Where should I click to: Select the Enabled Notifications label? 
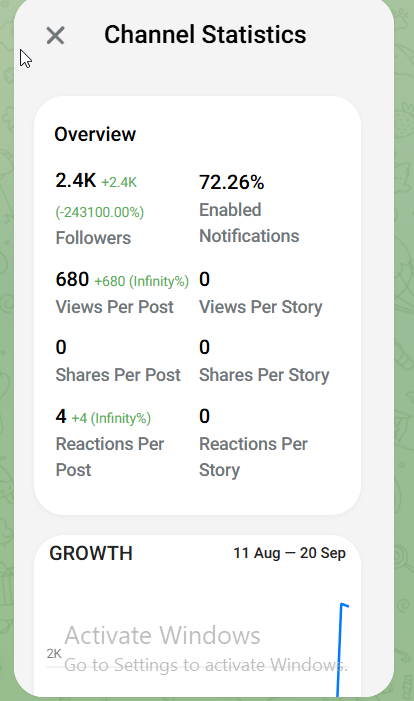[249, 223]
